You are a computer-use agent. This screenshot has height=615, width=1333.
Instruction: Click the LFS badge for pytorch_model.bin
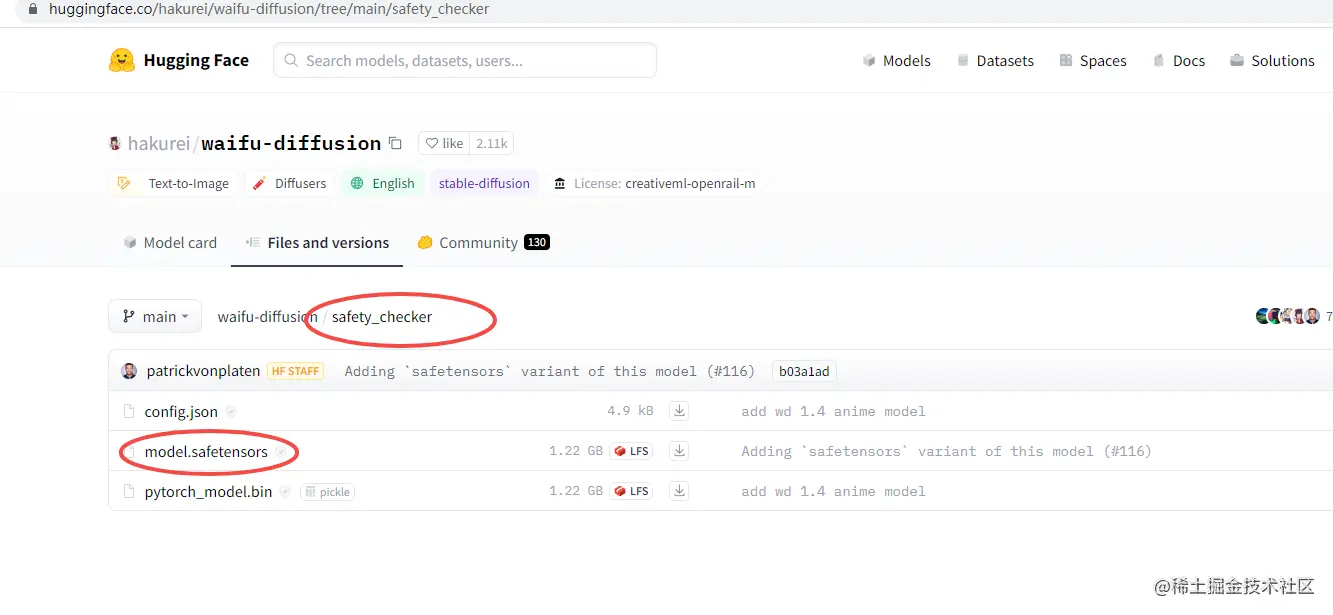[x=631, y=491]
